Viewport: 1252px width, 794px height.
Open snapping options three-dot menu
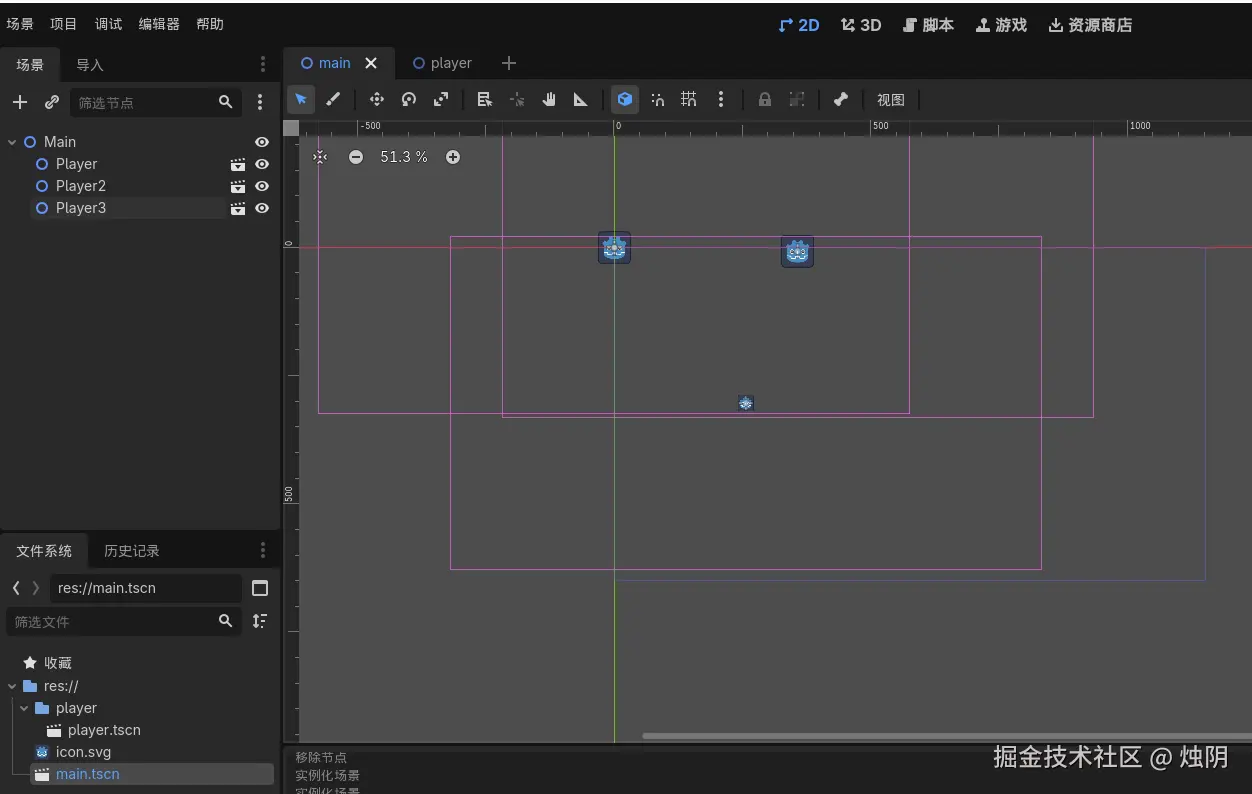click(721, 99)
